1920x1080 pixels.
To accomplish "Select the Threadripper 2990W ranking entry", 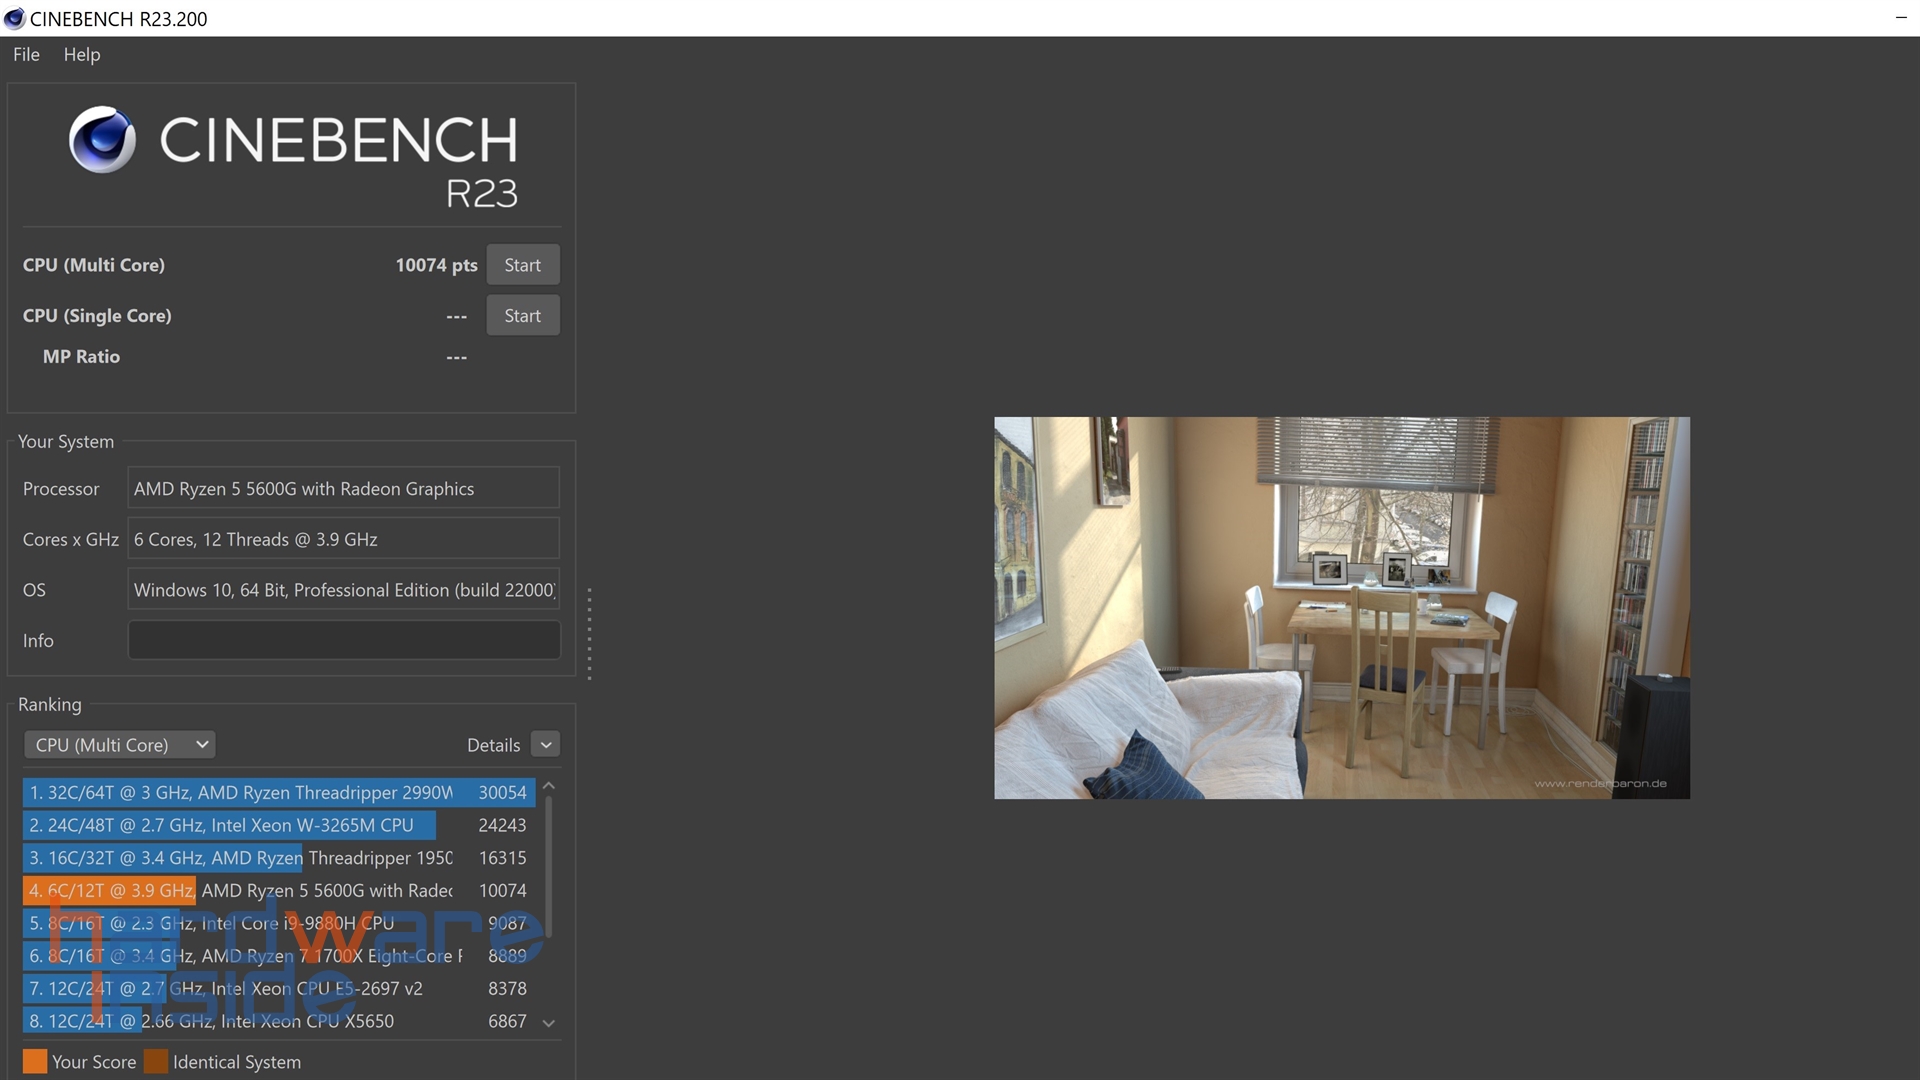I will [278, 793].
